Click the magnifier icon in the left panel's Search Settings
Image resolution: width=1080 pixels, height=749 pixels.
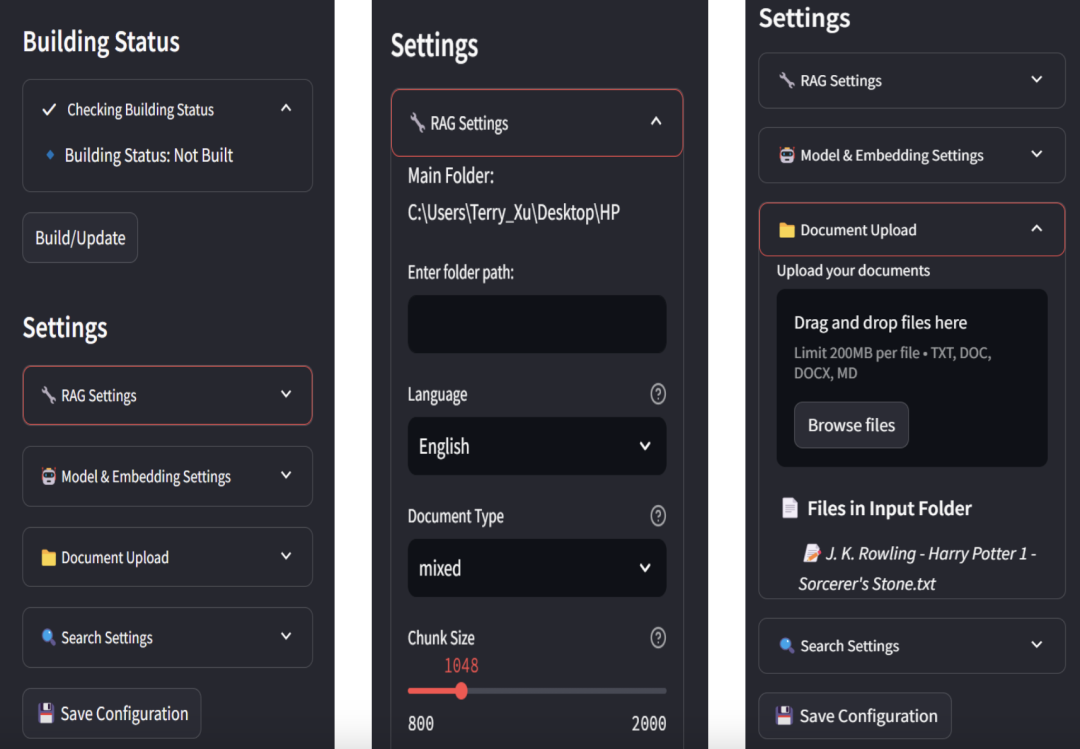(48, 637)
